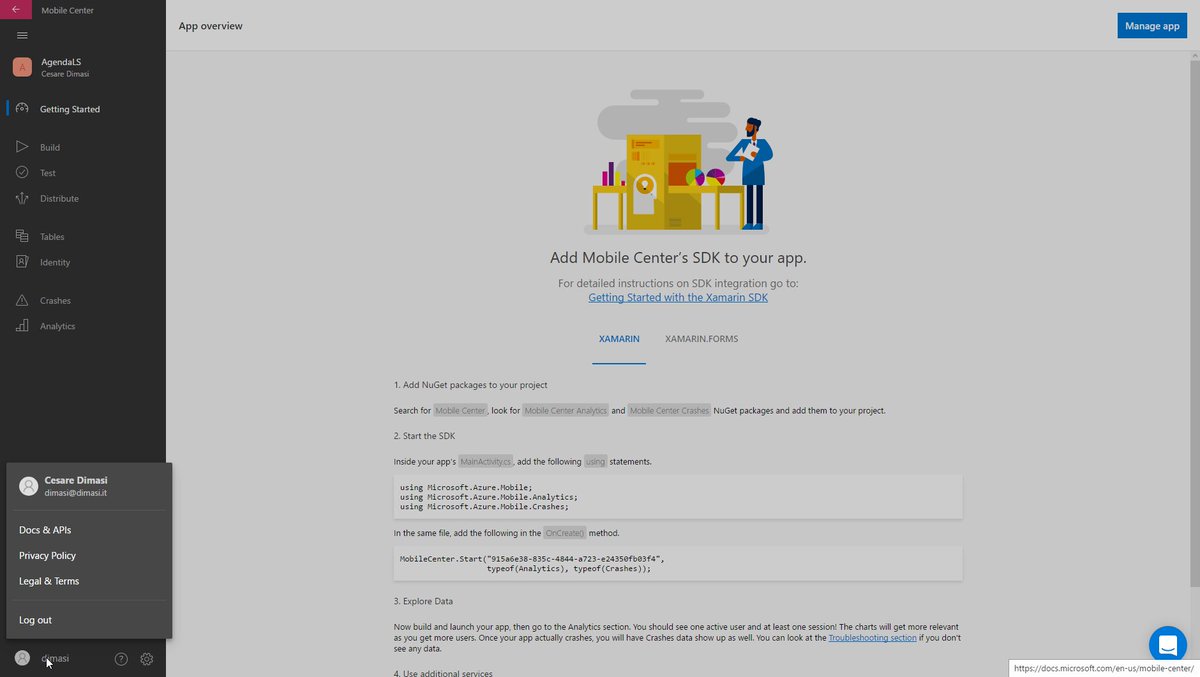Screen dimensions: 1200x677
Task: Click the MainActivity.cs file name
Action: pyautogui.click(x=486, y=461)
